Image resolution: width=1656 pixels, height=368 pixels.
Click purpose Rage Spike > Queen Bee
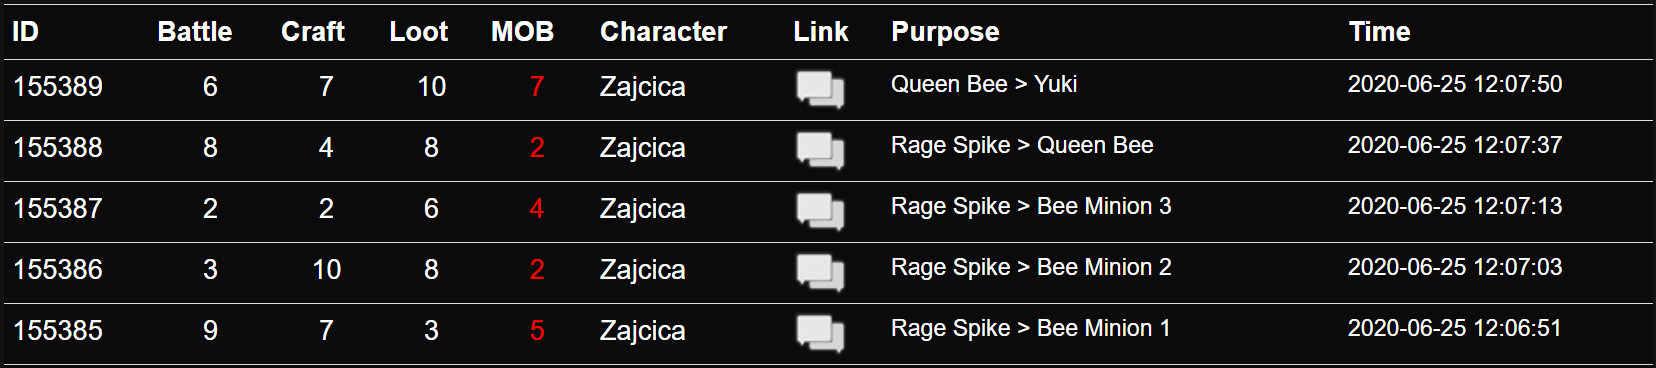tap(1022, 146)
